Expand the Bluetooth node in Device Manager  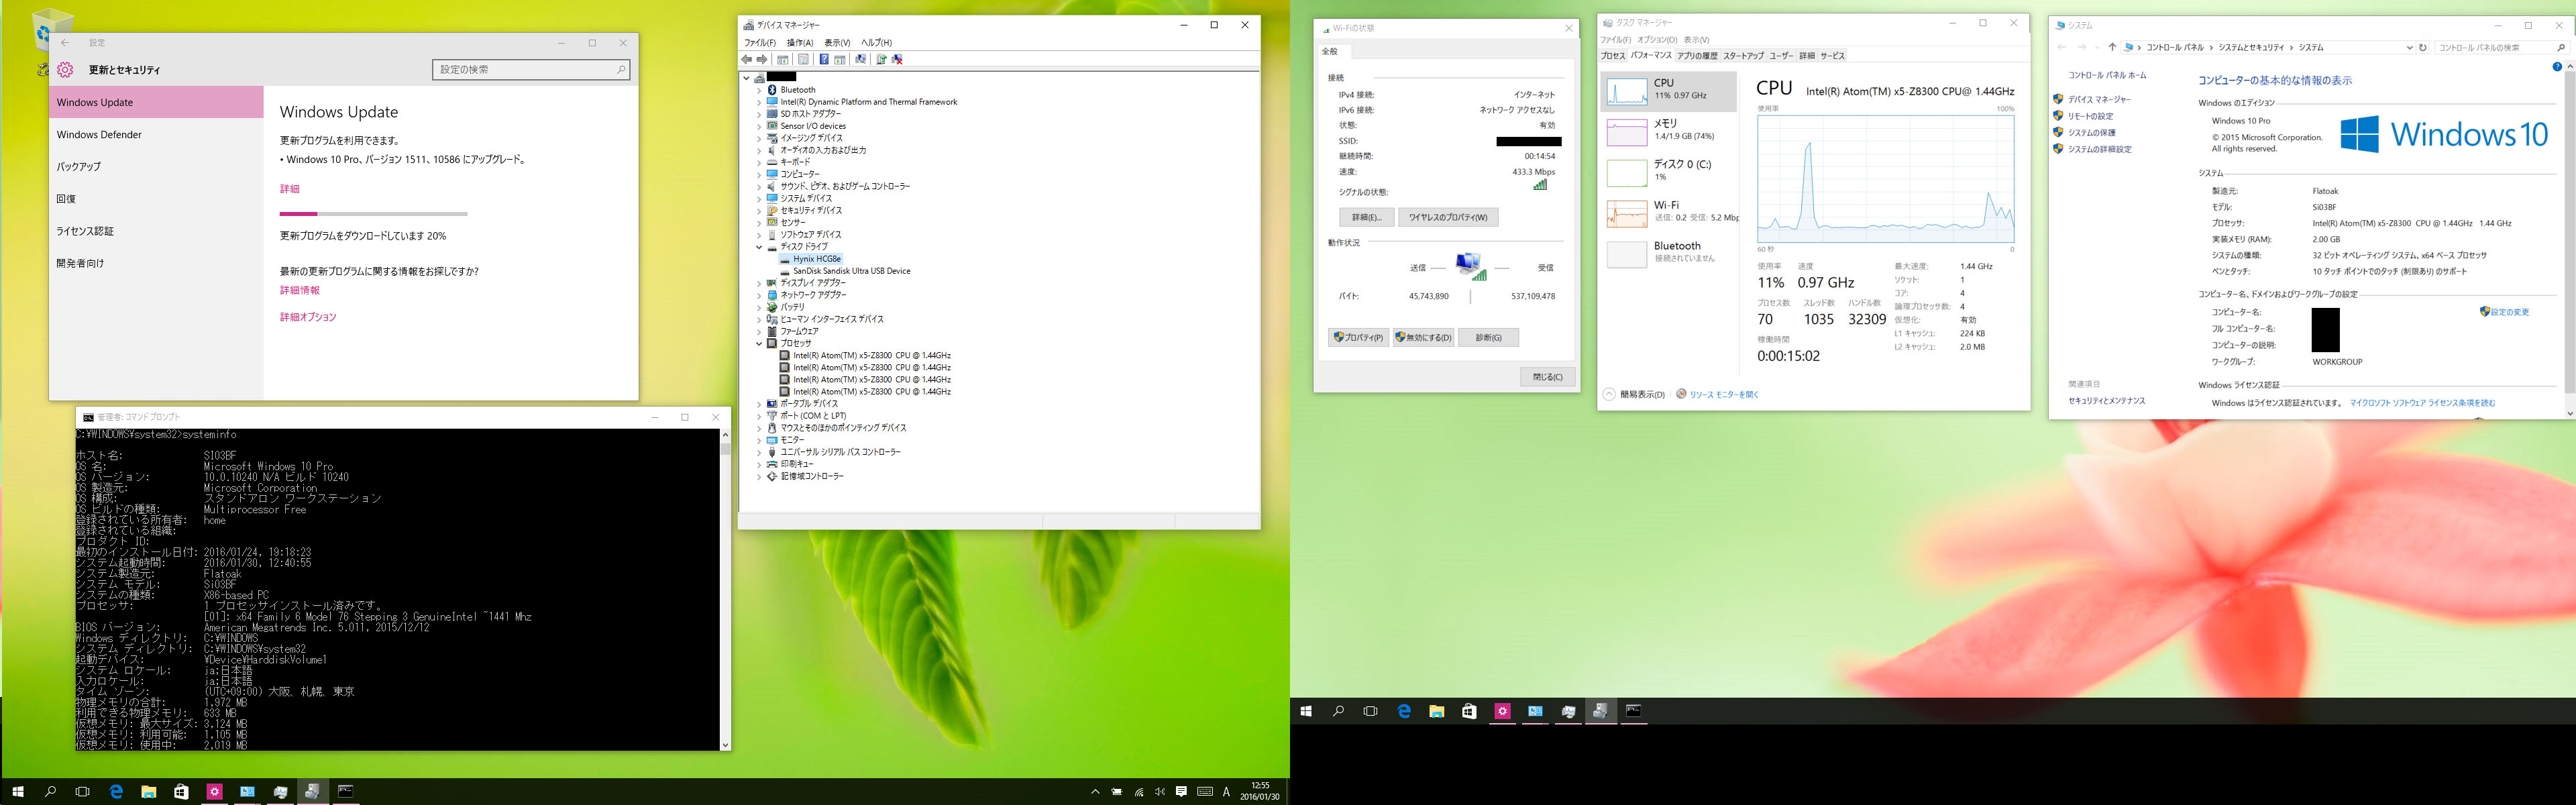click(759, 90)
